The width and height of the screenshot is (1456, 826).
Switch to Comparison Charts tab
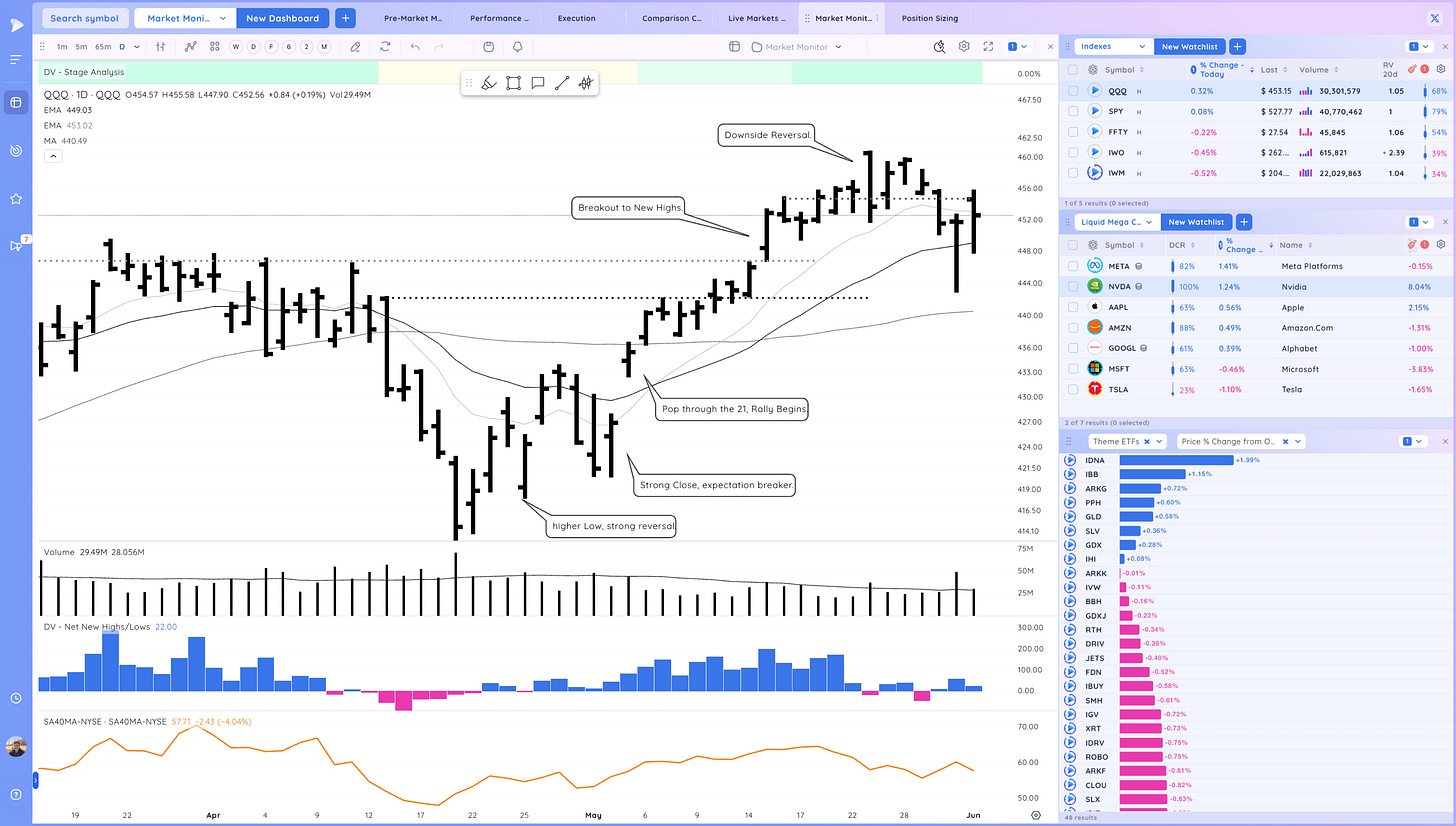[672, 18]
